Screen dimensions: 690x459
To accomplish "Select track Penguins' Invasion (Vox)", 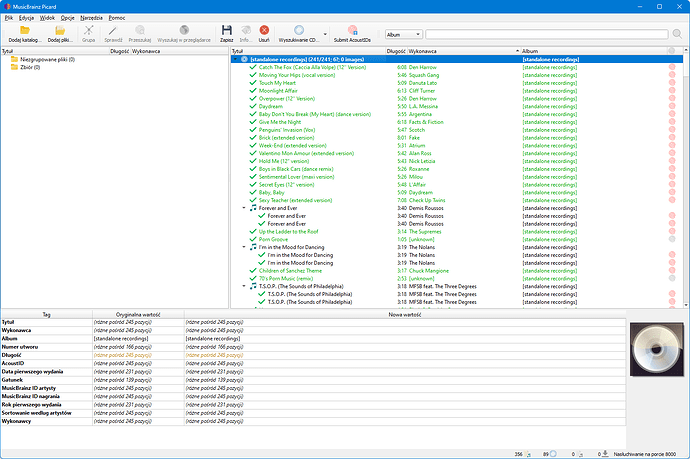I will pos(287,130).
